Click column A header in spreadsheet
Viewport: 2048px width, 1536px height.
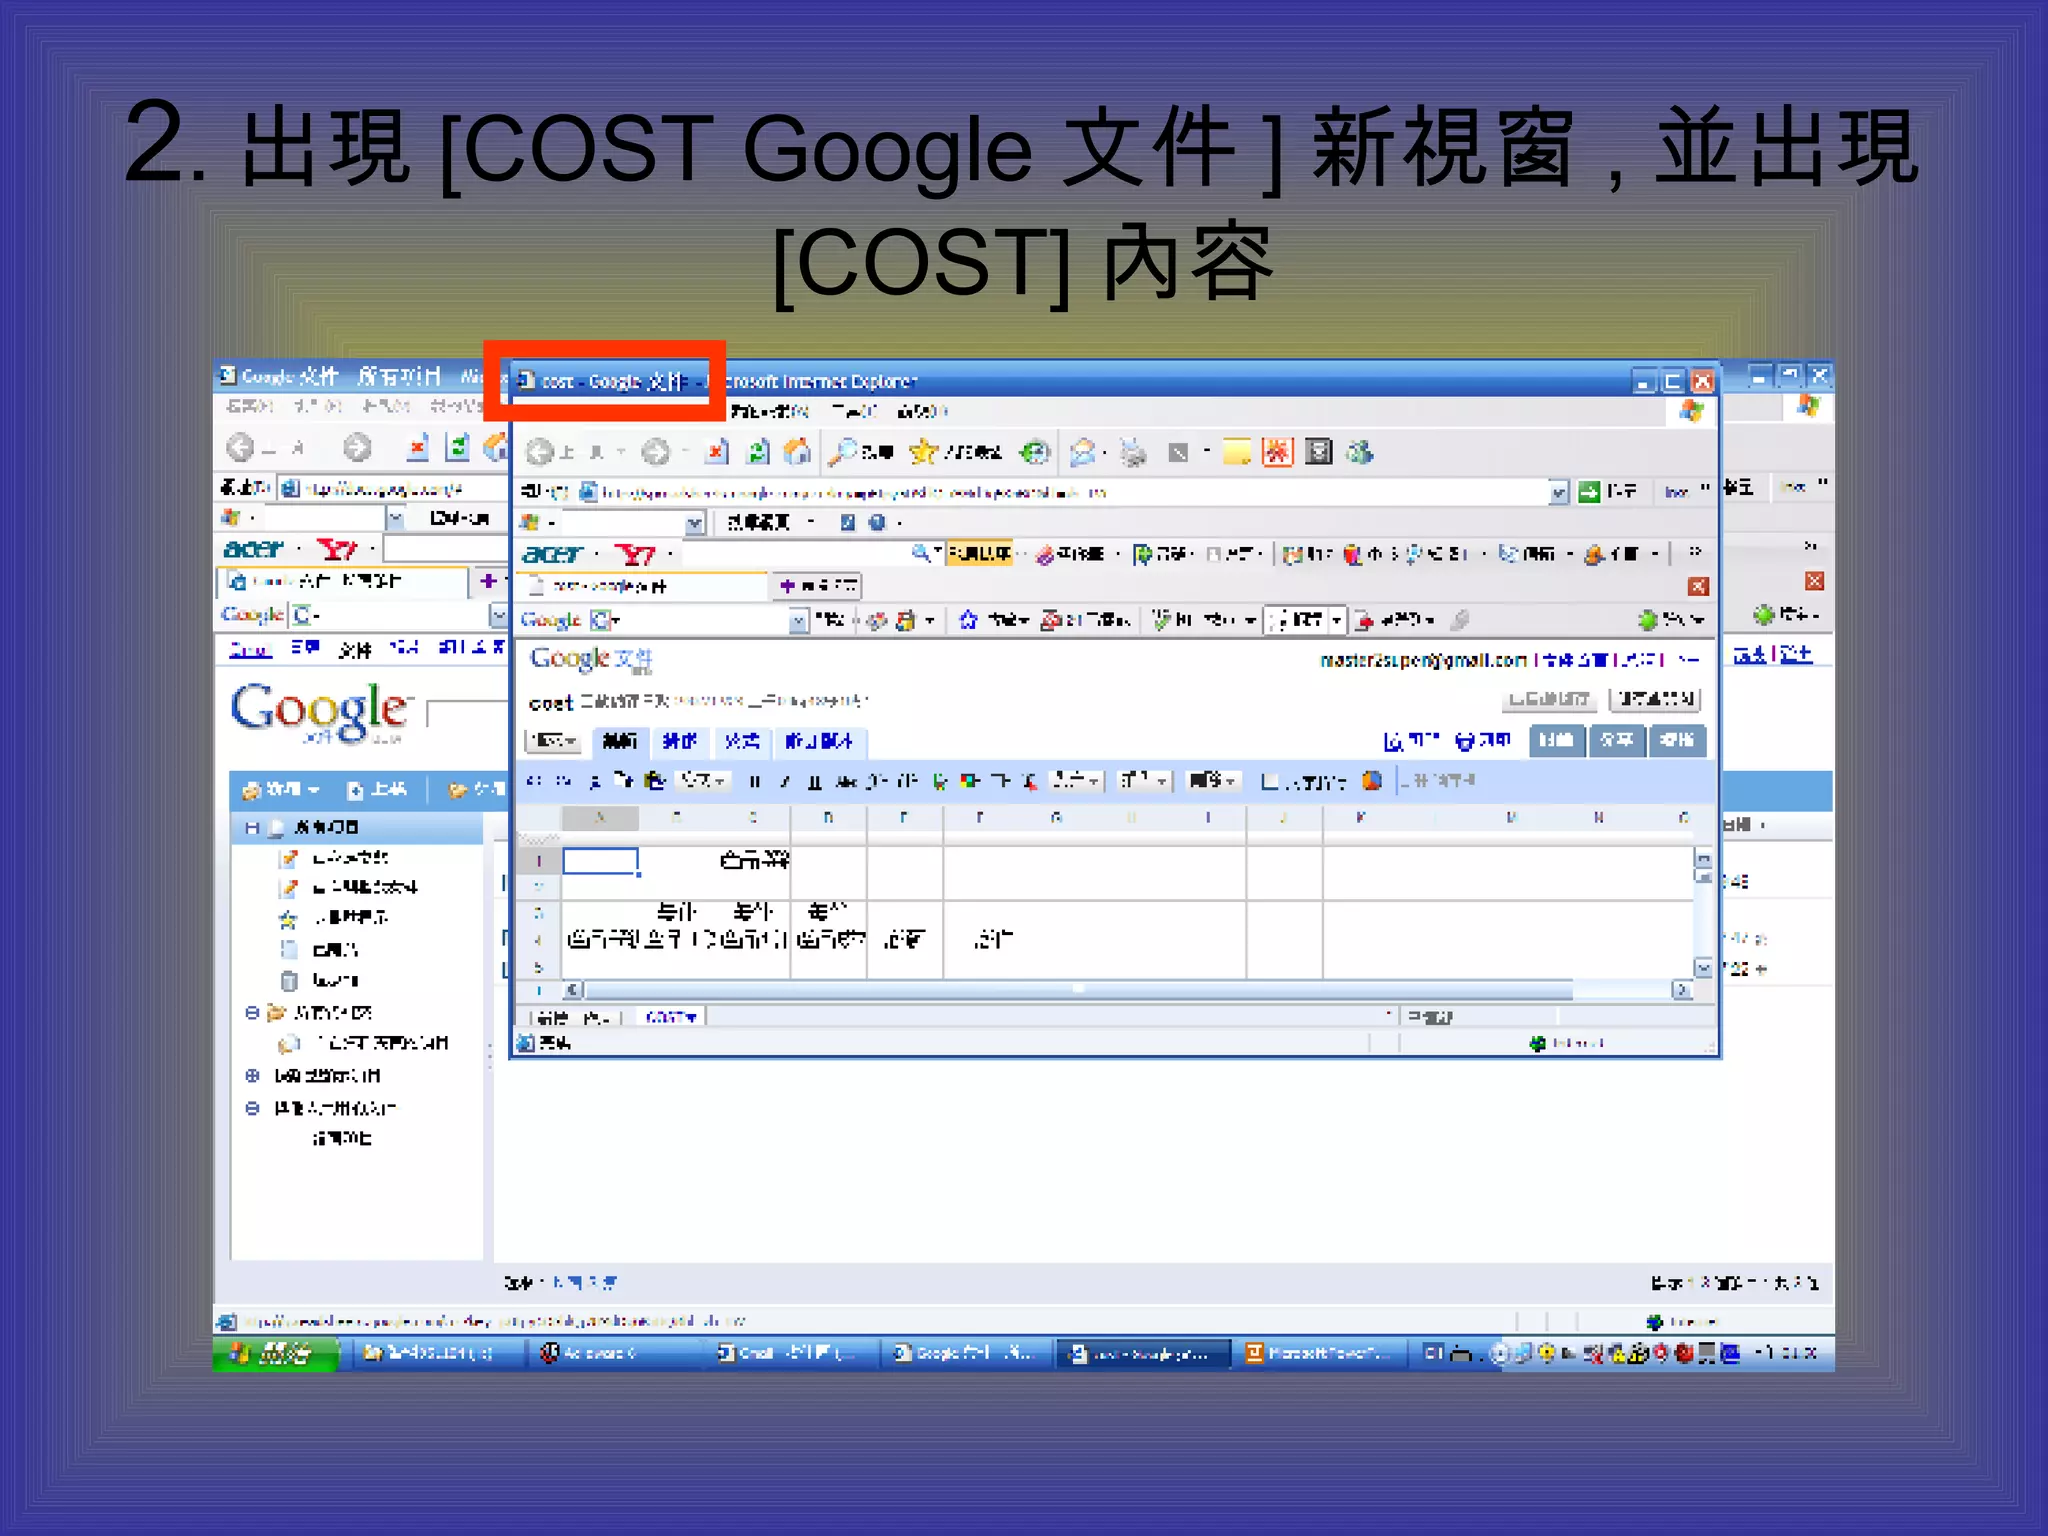(600, 818)
